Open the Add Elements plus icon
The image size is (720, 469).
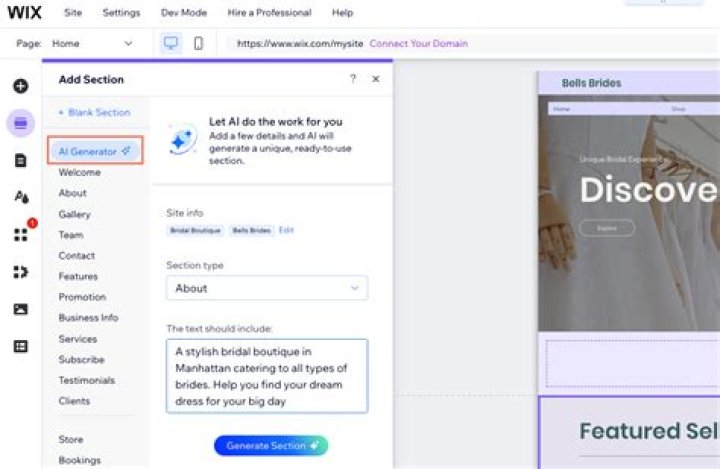(21, 86)
